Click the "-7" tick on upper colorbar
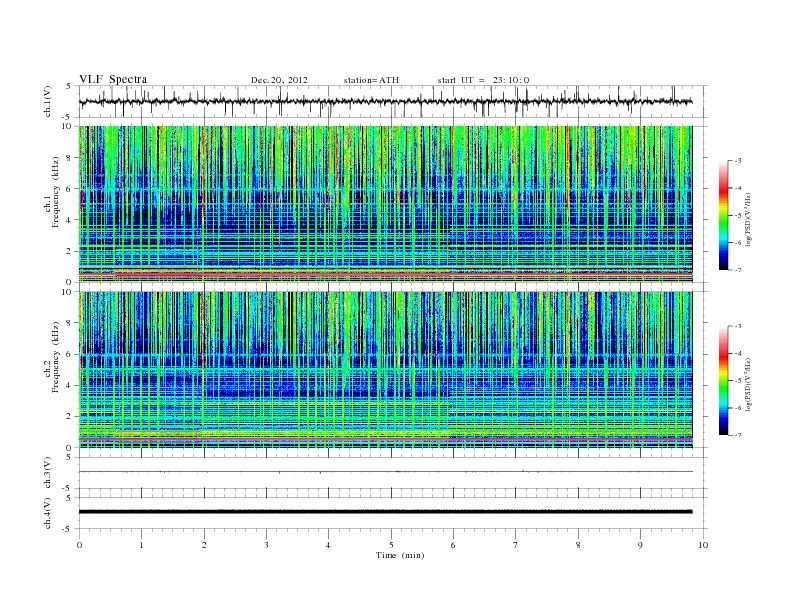The width and height of the screenshot is (792, 612). point(737,270)
